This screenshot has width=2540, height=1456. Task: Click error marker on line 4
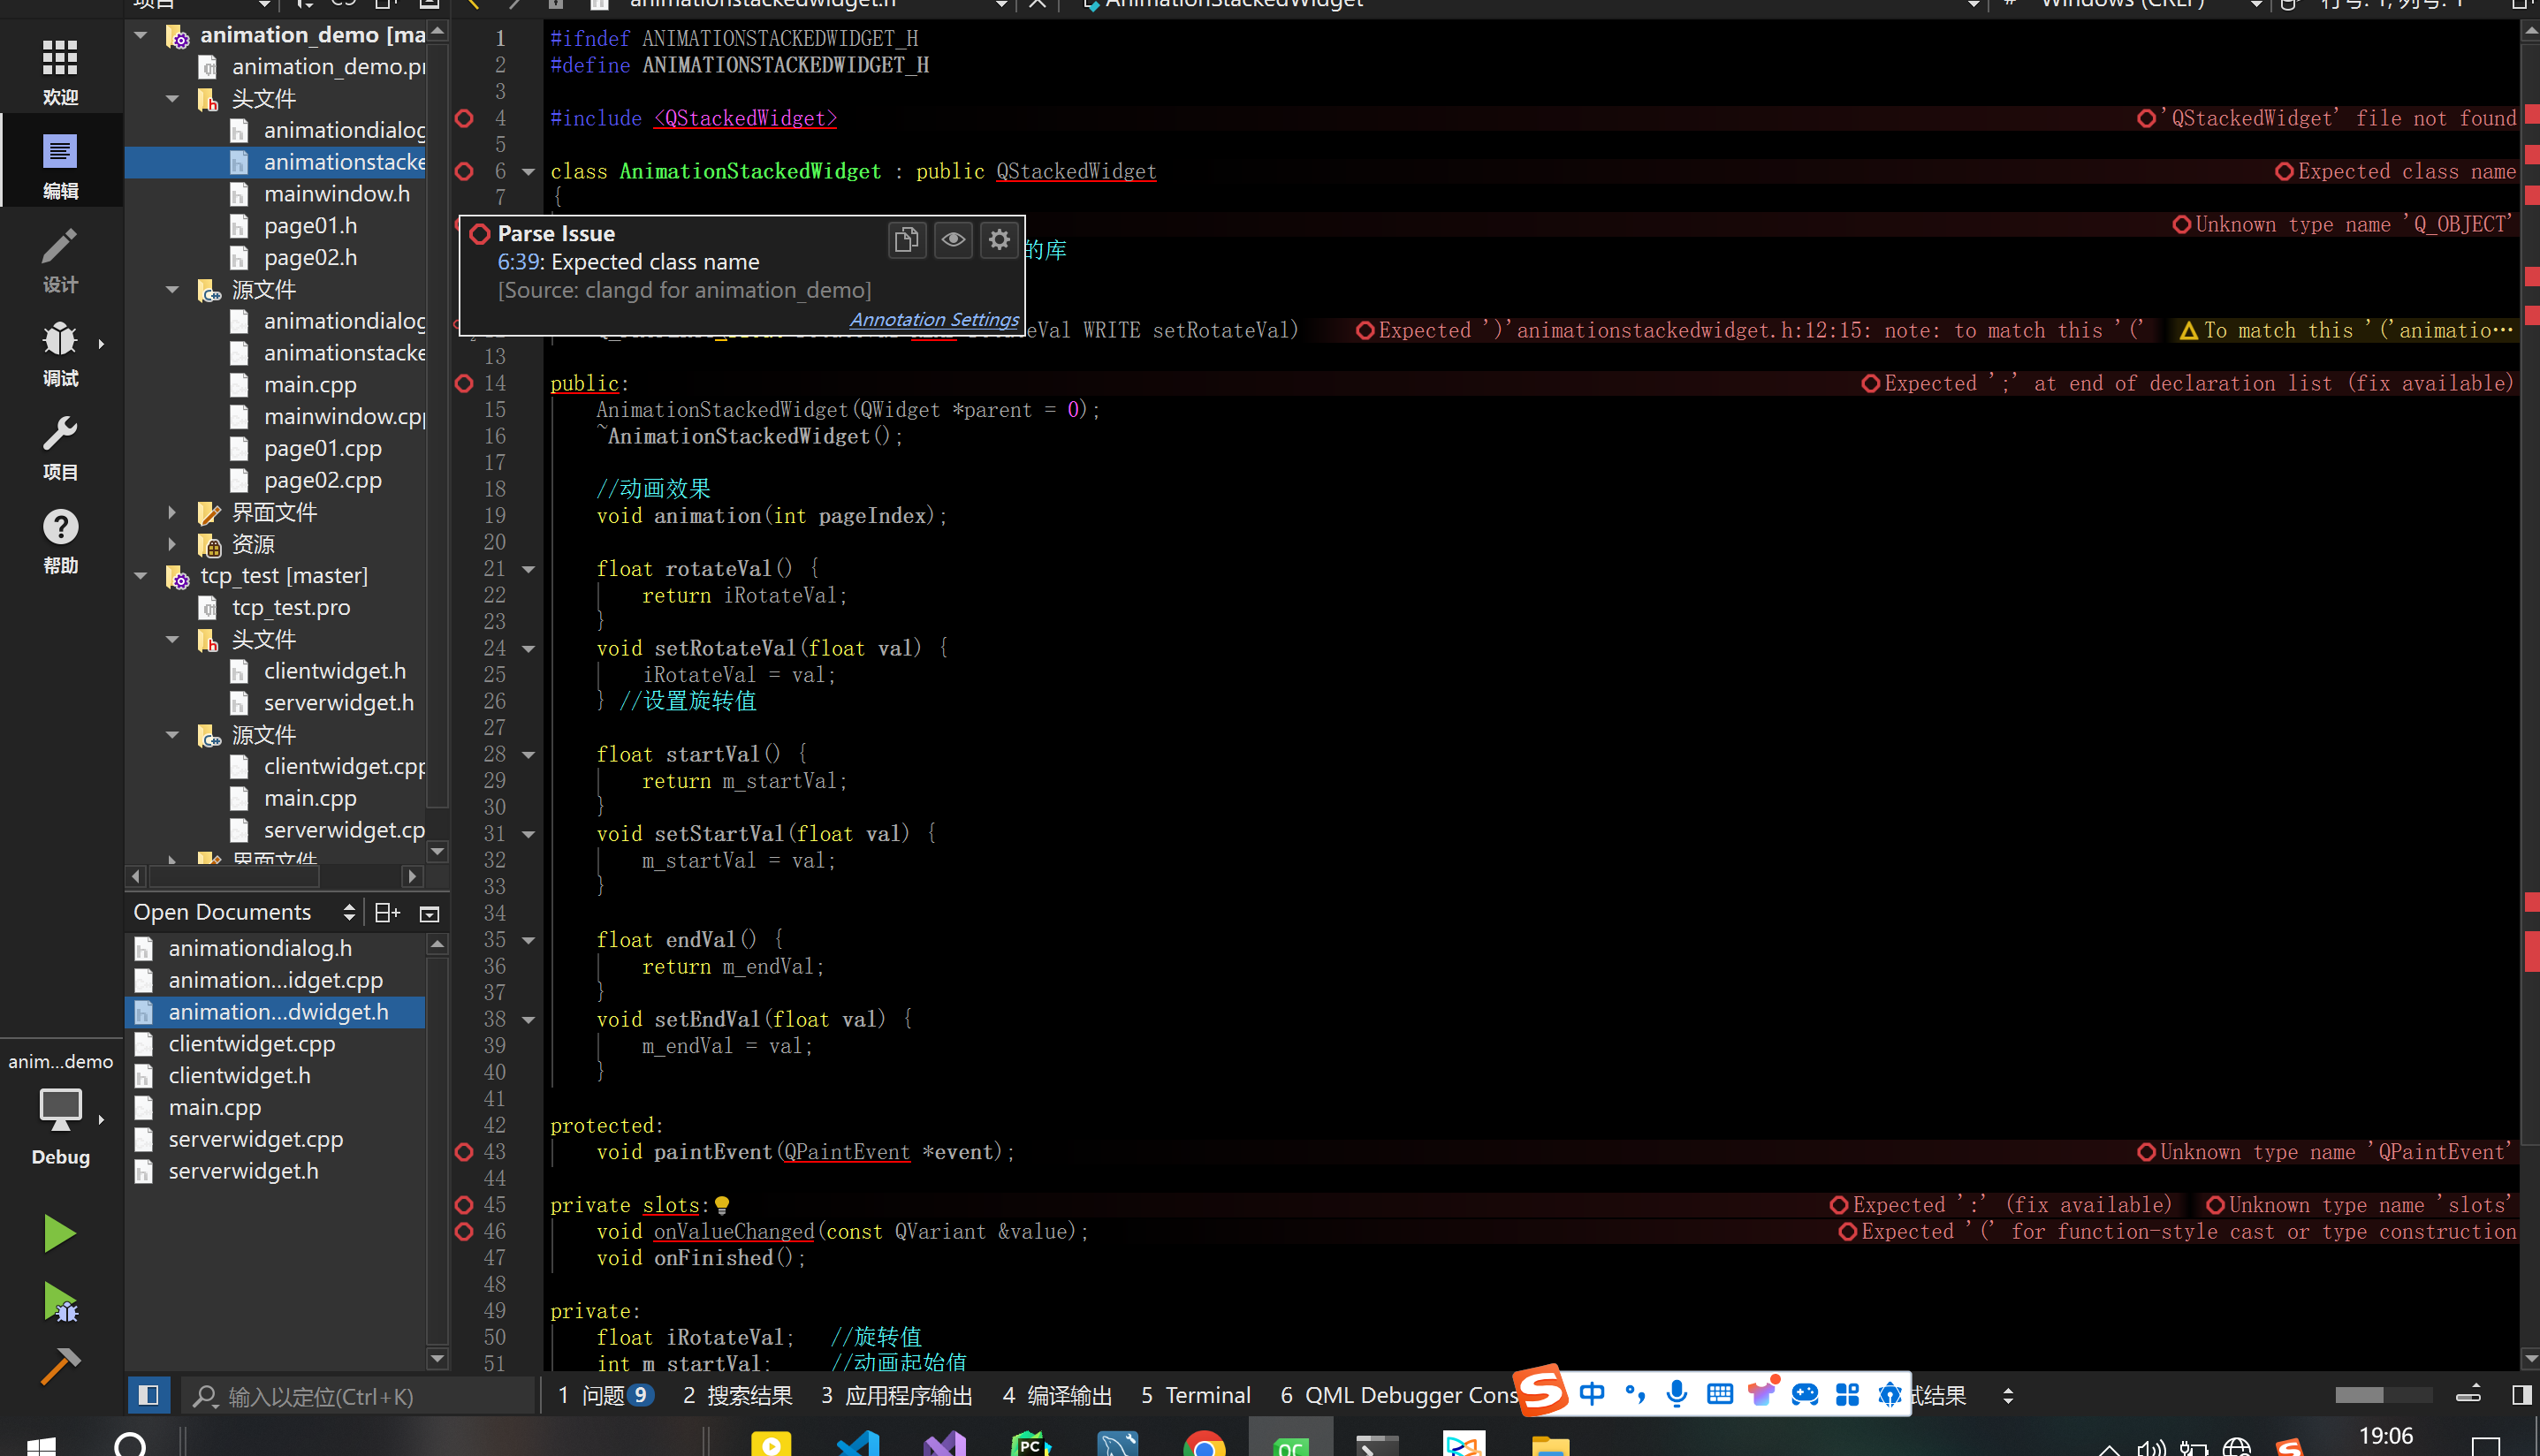coord(464,118)
